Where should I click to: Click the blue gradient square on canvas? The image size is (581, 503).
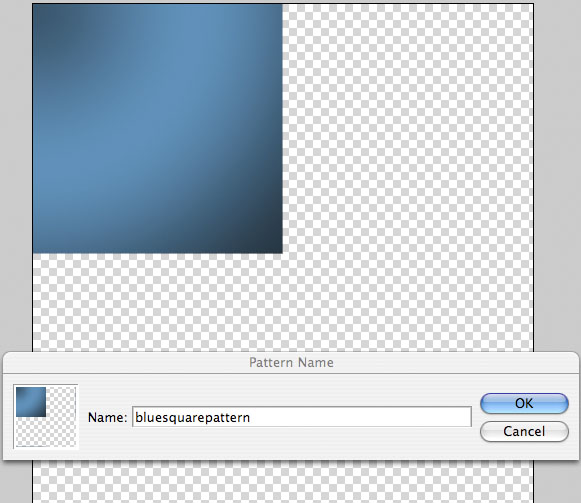[158, 129]
